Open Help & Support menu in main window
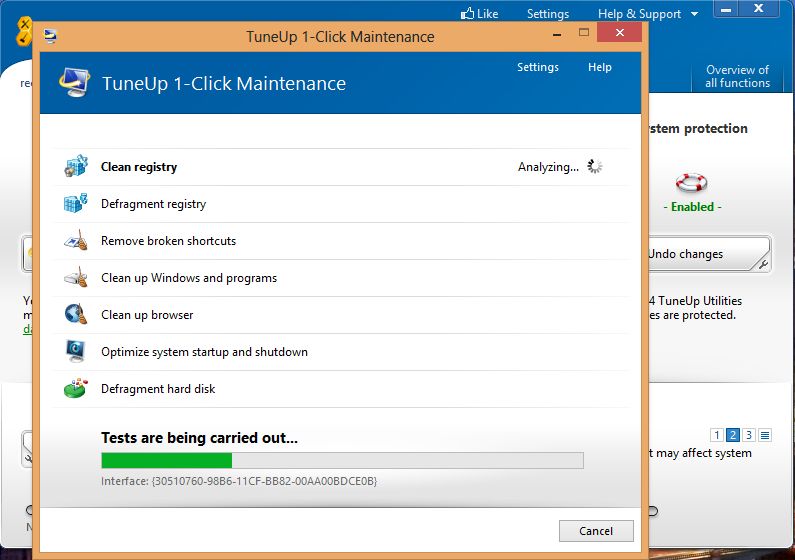Viewport: 795px width, 560px height. tap(639, 14)
